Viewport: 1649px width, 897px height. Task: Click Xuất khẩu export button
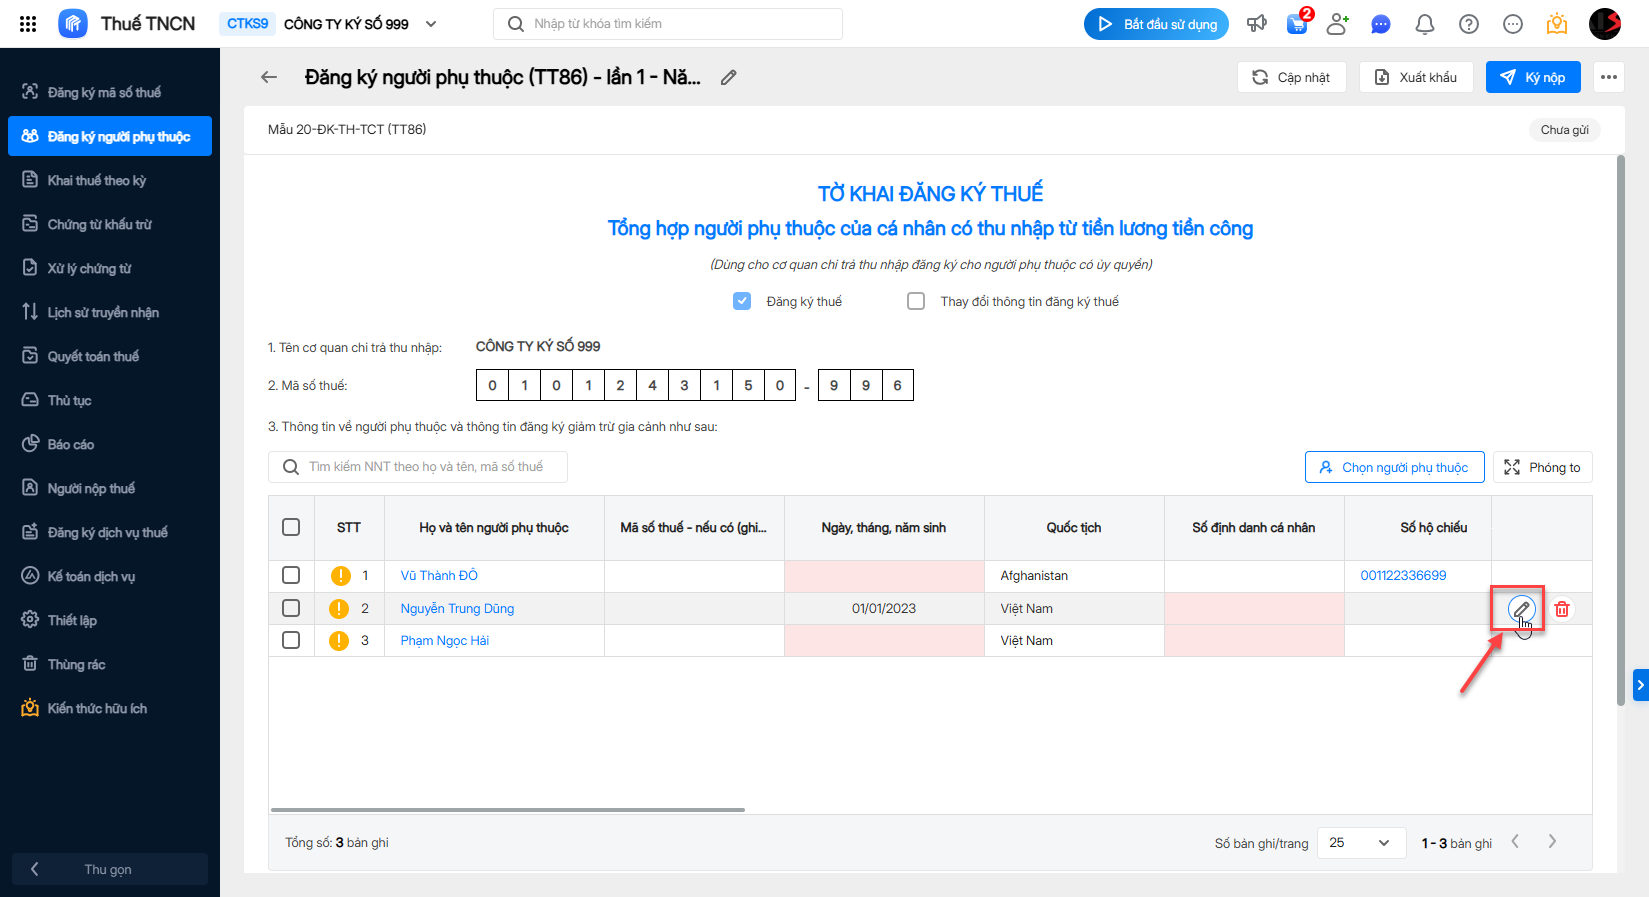point(1416,77)
